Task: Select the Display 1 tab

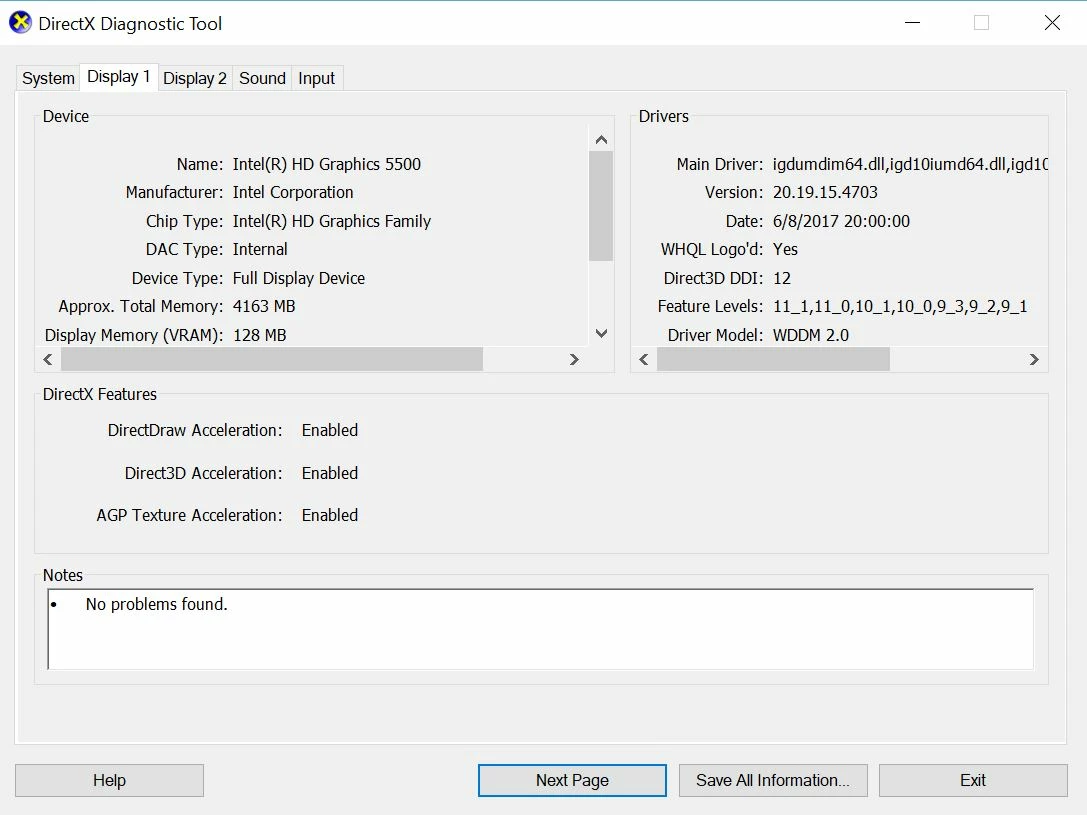Action: [x=119, y=76]
